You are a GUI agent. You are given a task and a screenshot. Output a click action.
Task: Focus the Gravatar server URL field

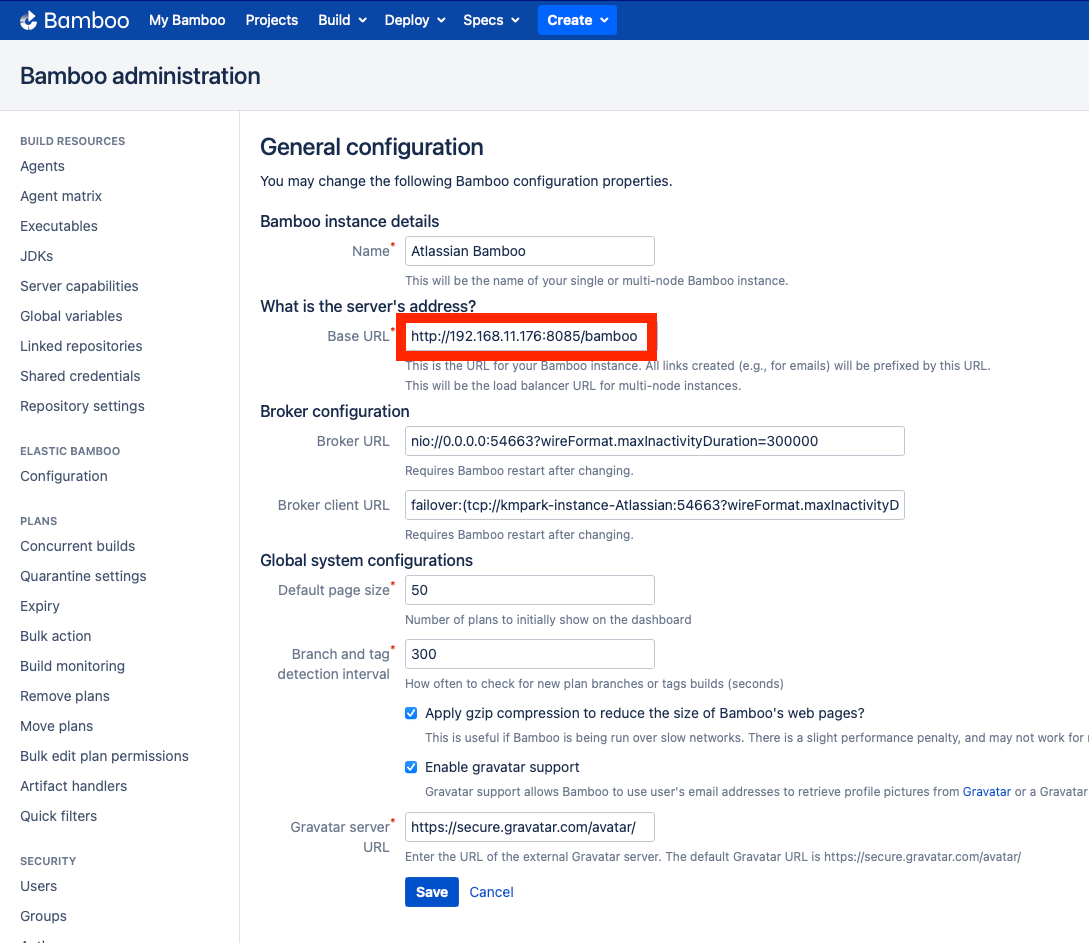tap(529, 827)
